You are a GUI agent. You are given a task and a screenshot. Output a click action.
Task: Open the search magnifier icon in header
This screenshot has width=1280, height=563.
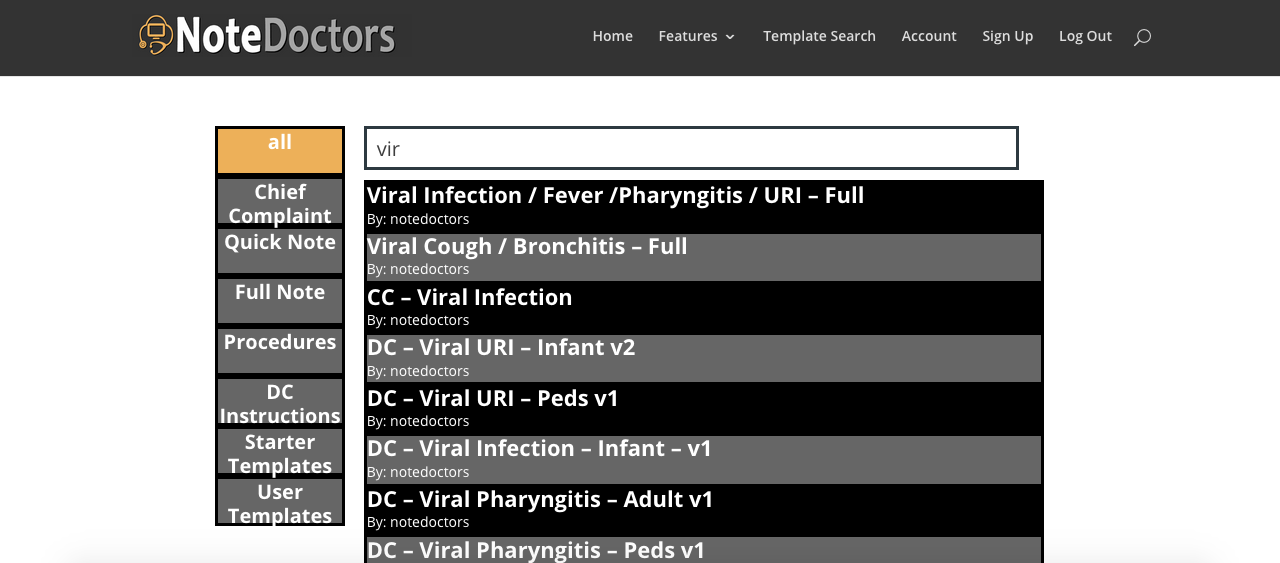tap(1142, 37)
